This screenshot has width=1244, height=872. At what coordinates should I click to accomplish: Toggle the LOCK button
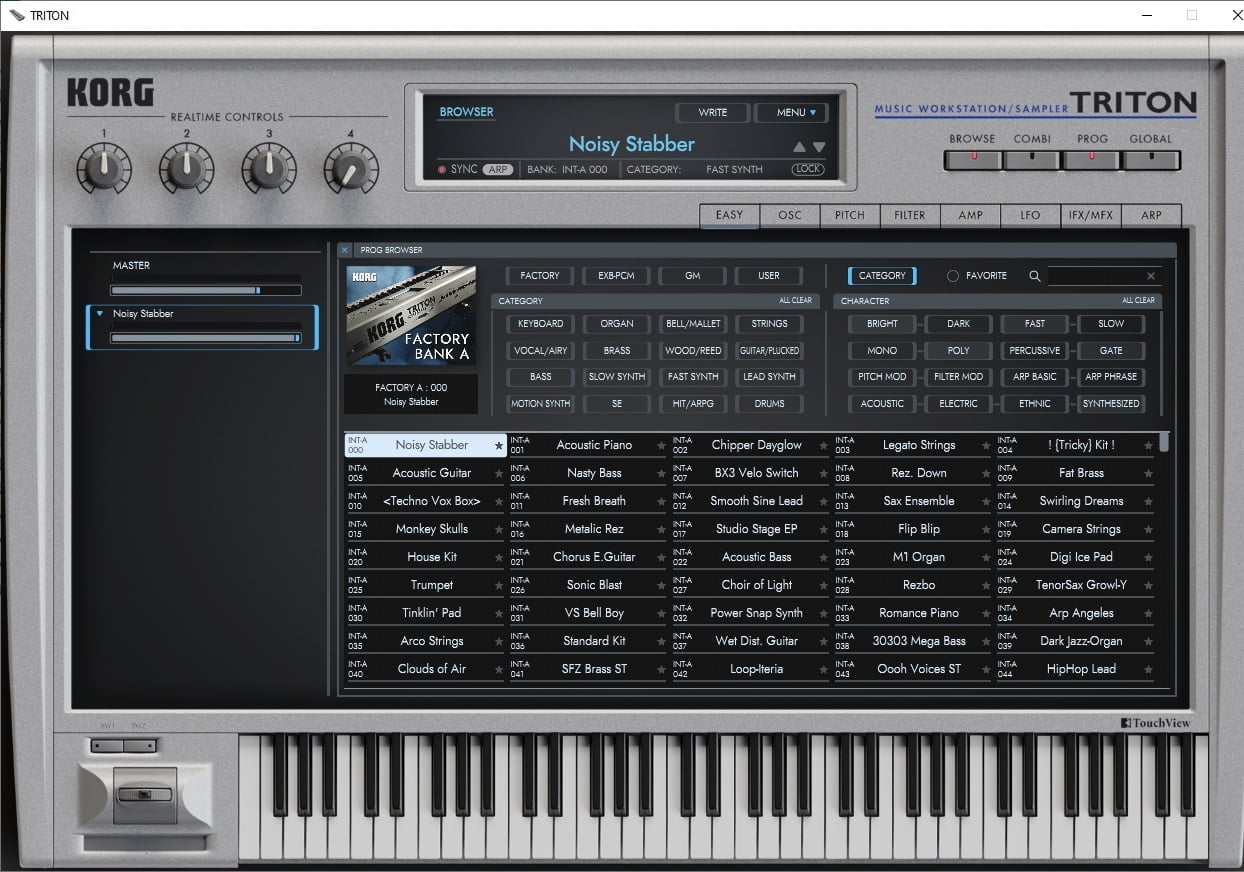808,170
